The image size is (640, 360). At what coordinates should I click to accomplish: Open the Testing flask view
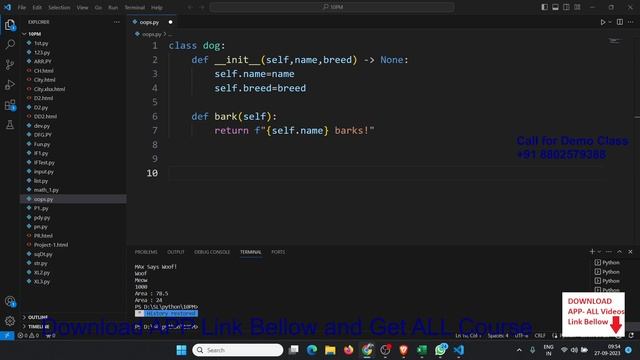(x=10, y=125)
